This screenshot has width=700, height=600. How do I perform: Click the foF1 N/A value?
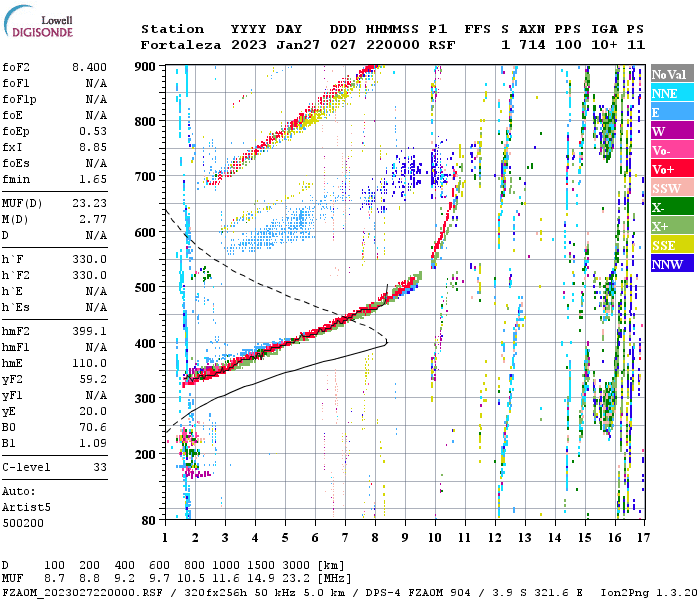tap(96, 83)
